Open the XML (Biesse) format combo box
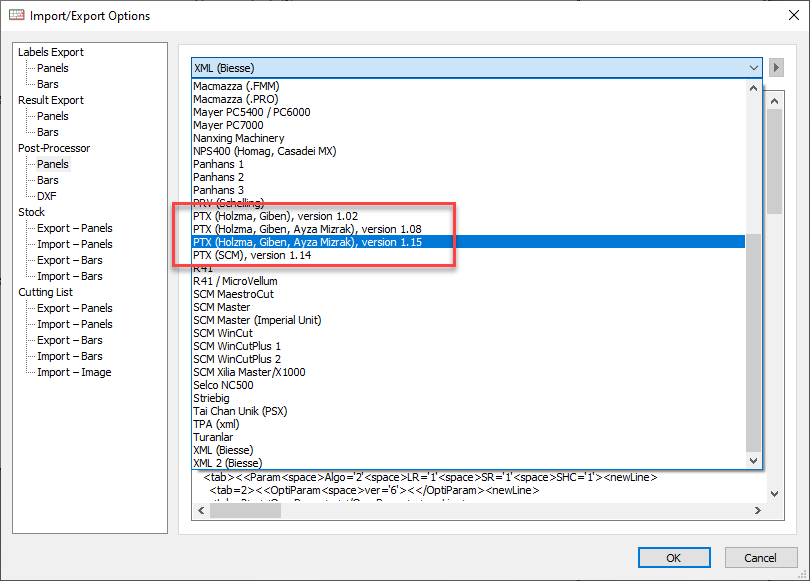The height and width of the screenshot is (581, 810). (476, 68)
